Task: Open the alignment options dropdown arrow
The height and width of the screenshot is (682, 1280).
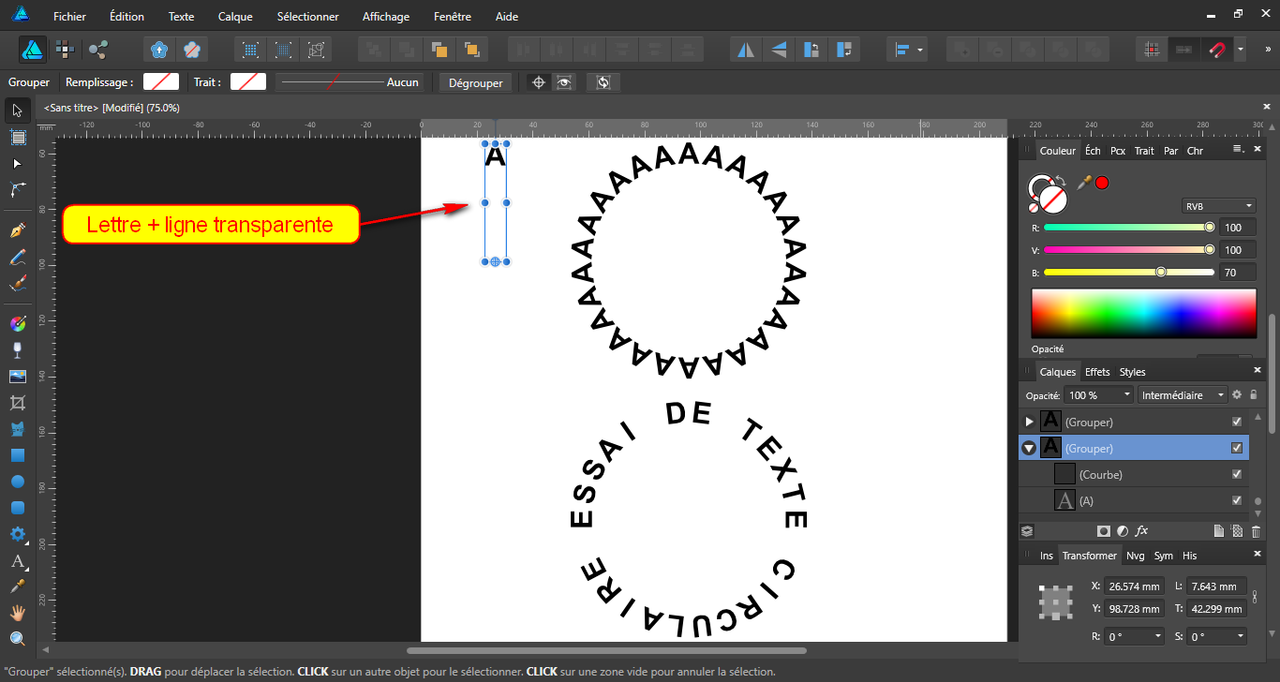Action: point(920,49)
